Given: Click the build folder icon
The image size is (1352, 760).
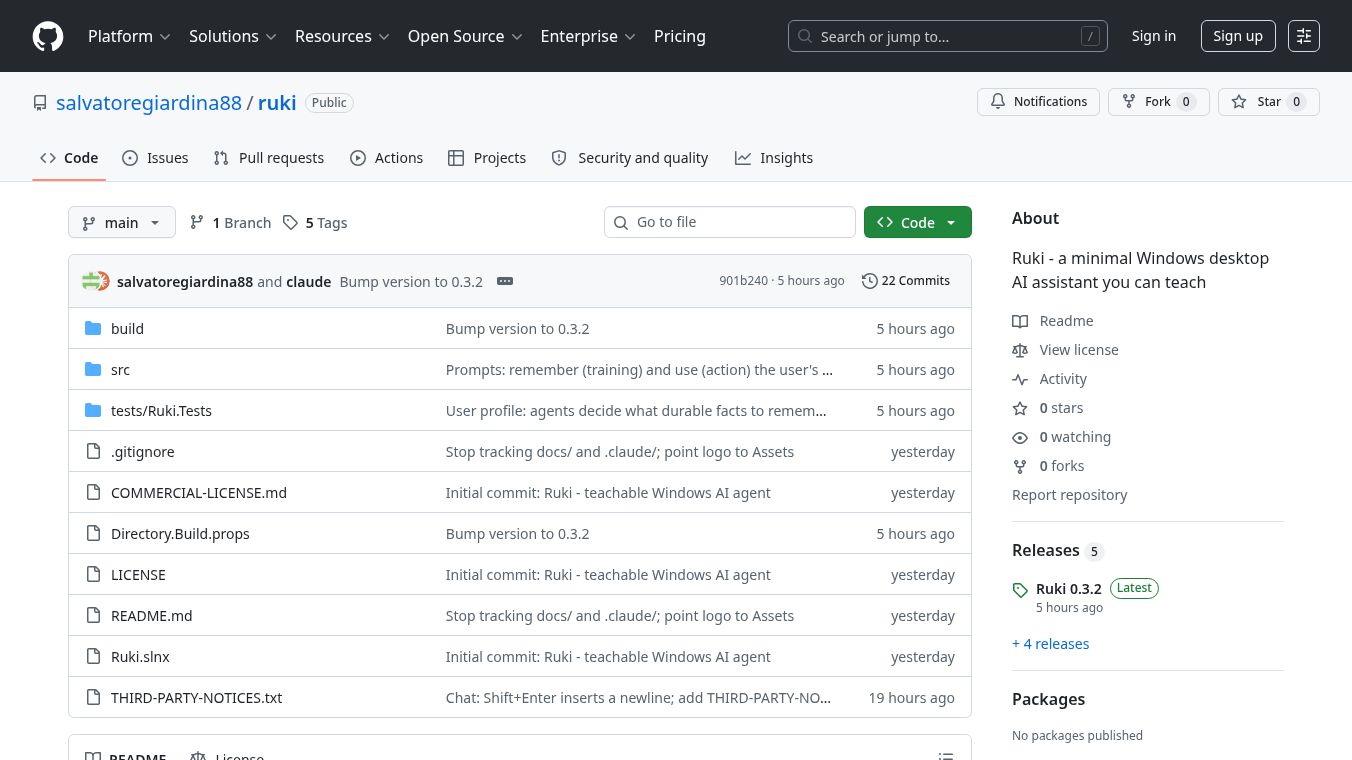Looking at the screenshot, I should click(x=93, y=328).
